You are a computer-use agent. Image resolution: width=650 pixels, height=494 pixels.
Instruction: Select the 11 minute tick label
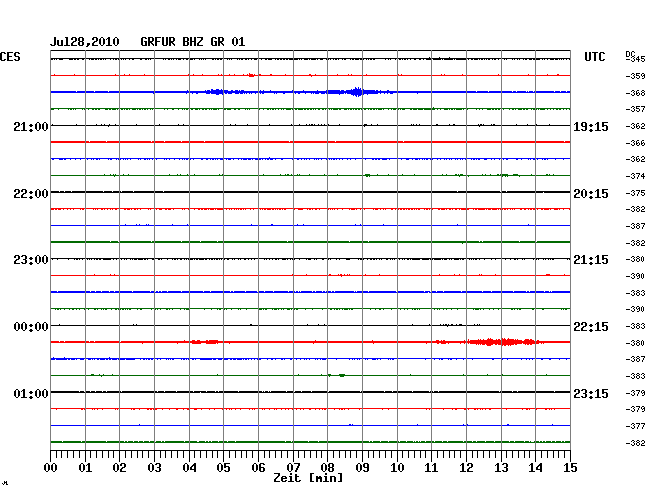[x=431, y=467]
